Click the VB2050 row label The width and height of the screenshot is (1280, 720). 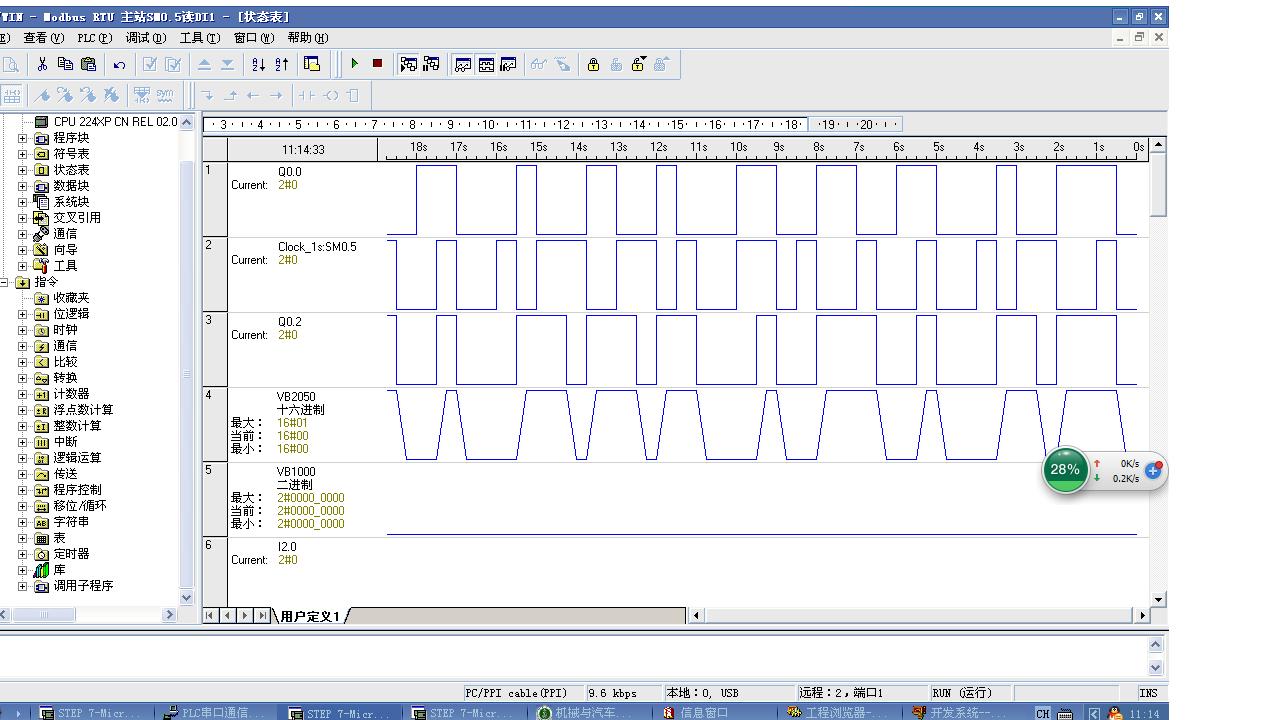pyautogui.click(x=296, y=397)
